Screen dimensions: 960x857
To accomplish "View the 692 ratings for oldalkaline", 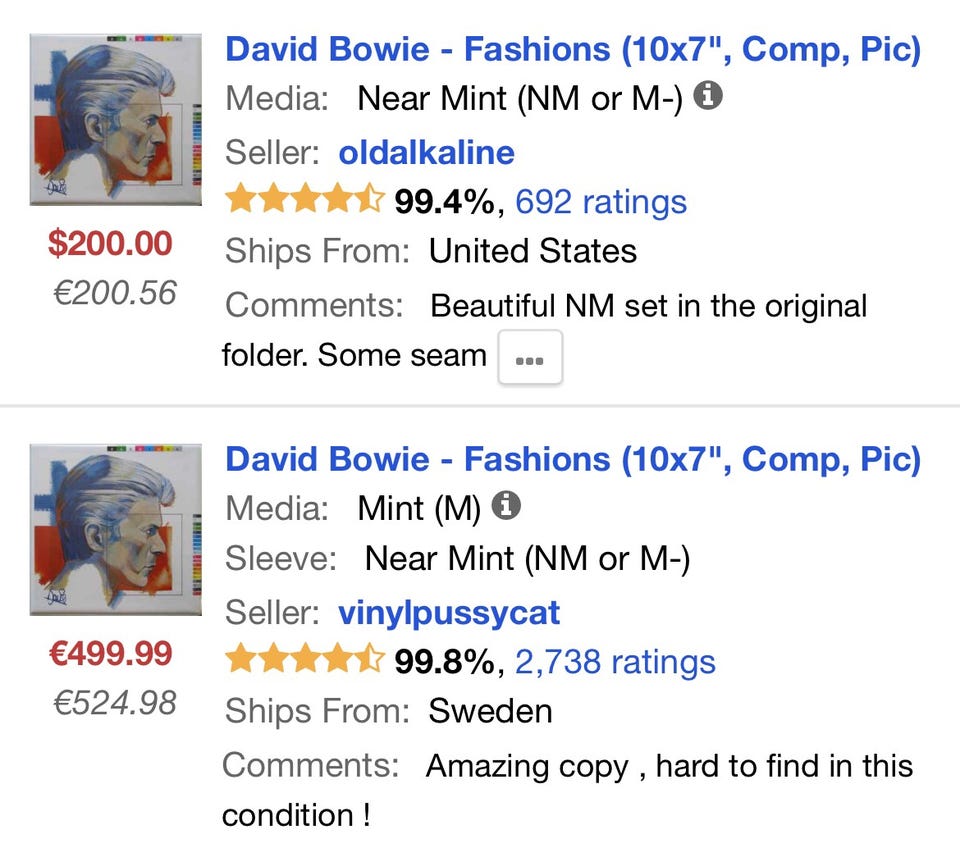I will 600,201.
